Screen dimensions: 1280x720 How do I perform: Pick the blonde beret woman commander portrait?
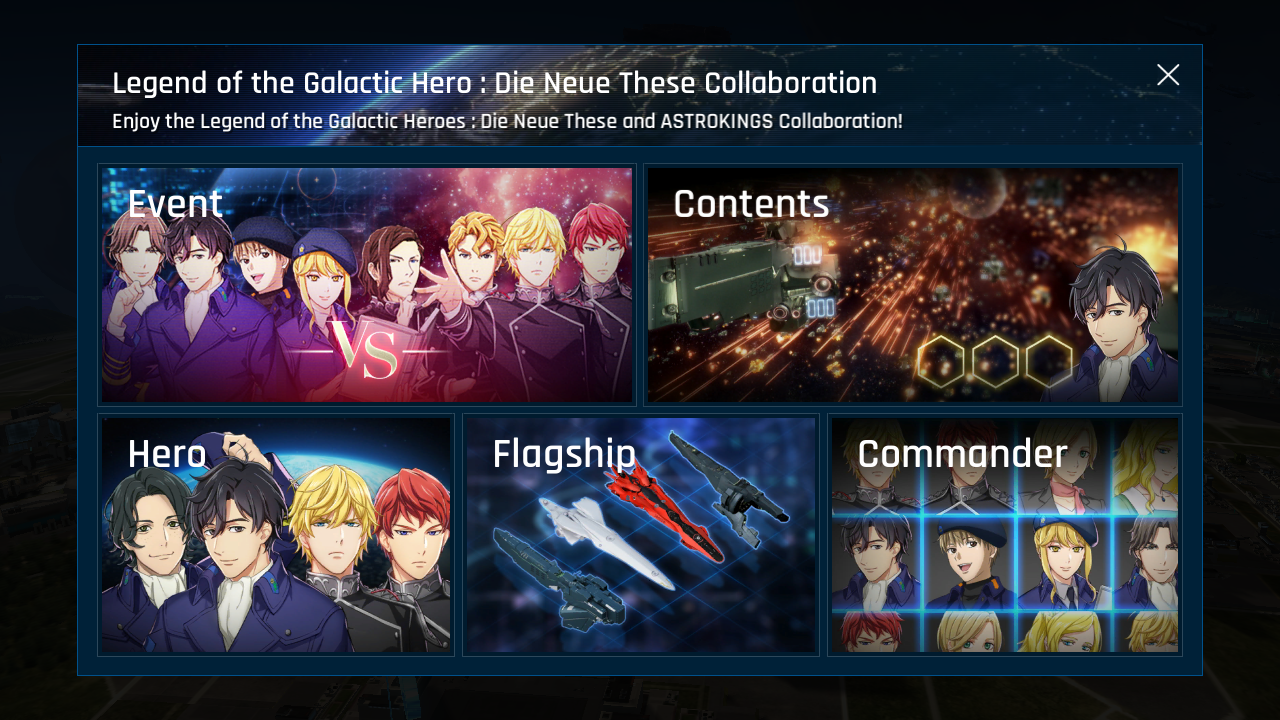point(1063,562)
